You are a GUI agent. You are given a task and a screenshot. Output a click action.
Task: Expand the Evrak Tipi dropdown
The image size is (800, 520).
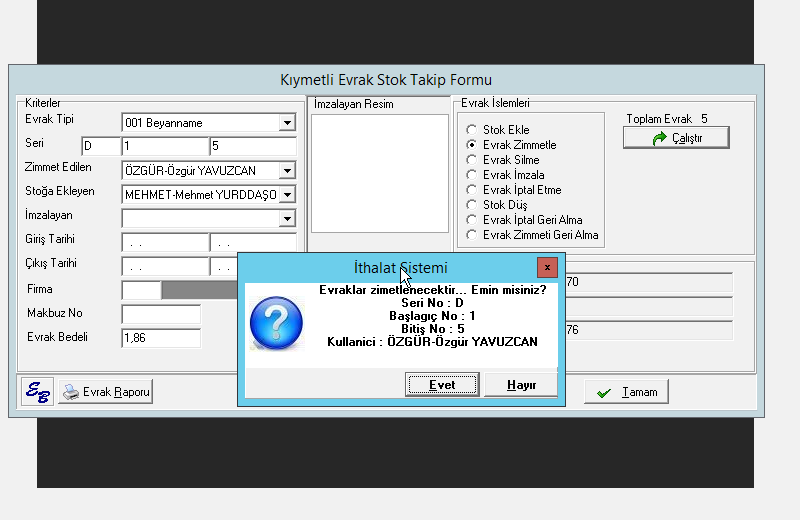[287, 123]
